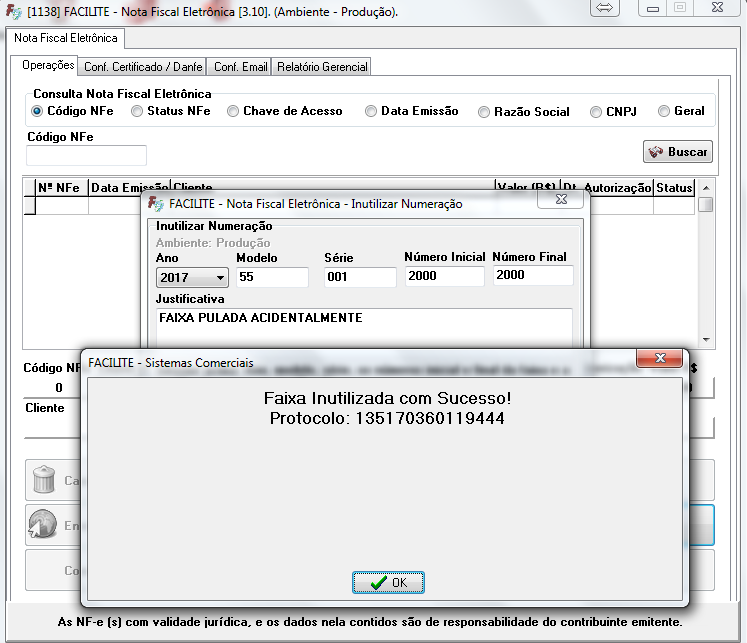Open the Conf. Certificado / Danfe tab
The height and width of the screenshot is (643, 747).
143,67
